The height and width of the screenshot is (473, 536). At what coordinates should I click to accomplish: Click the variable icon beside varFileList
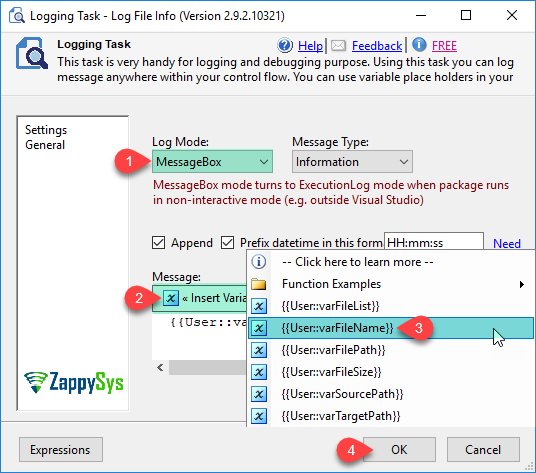pyautogui.click(x=259, y=306)
